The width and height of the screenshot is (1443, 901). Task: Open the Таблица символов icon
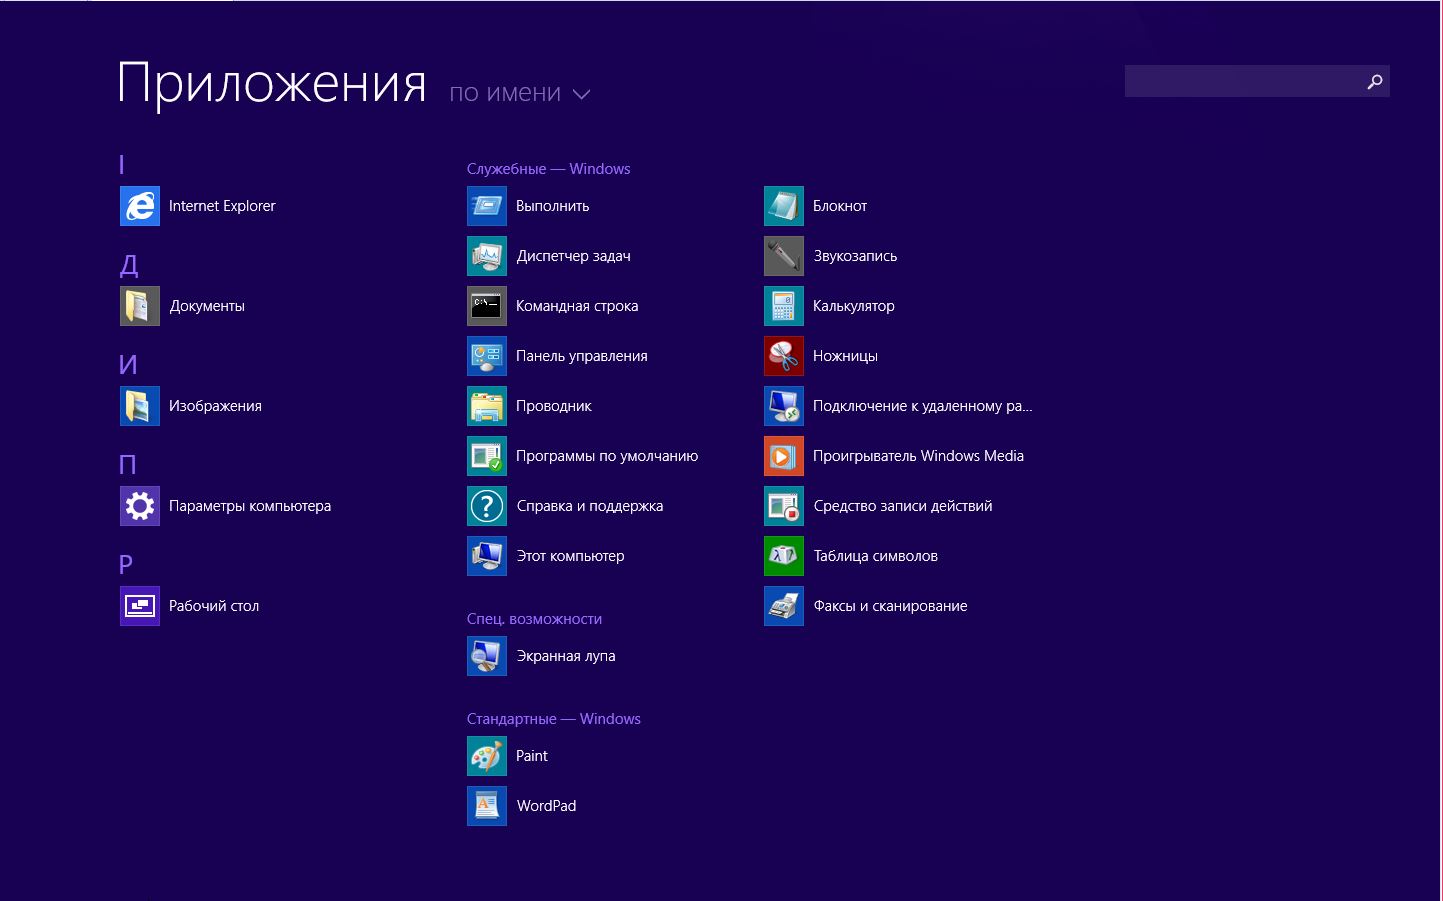coord(784,556)
